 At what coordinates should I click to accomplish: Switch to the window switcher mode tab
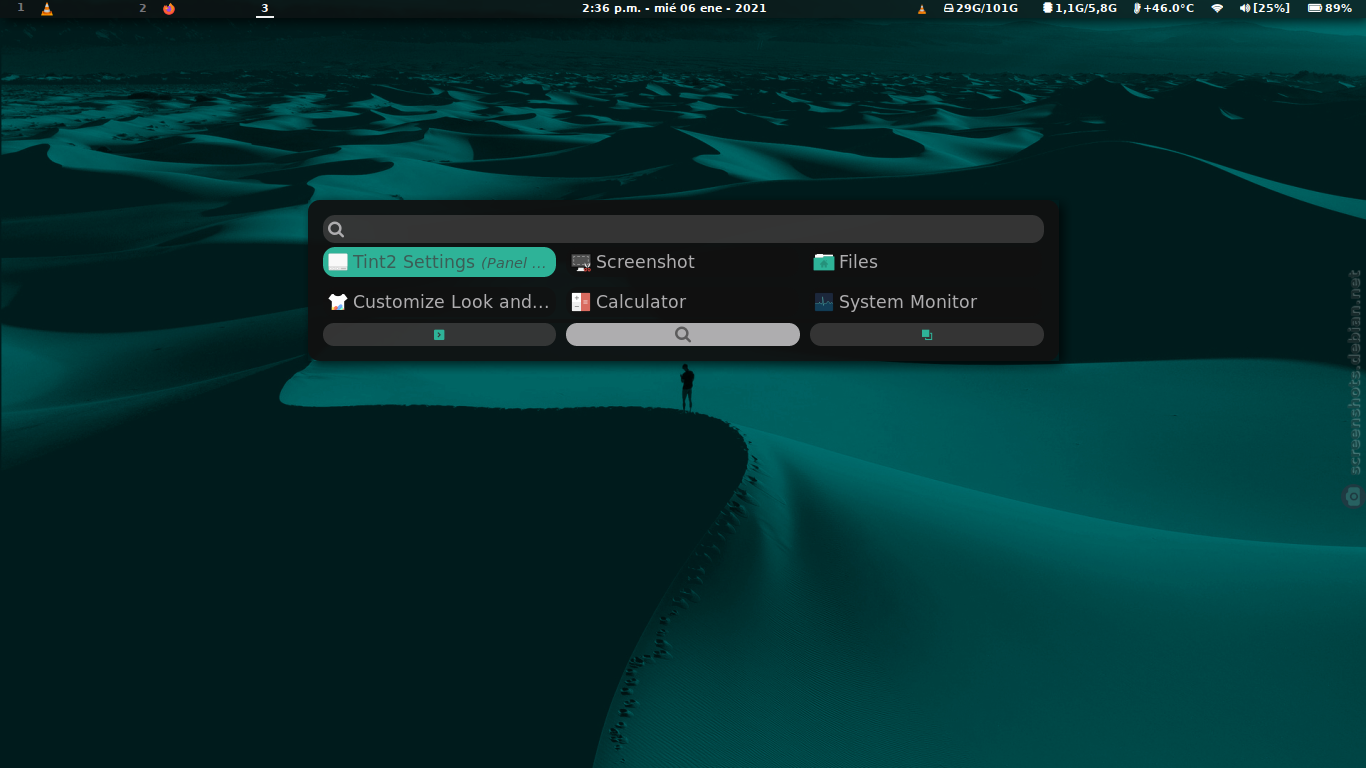coord(927,335)
